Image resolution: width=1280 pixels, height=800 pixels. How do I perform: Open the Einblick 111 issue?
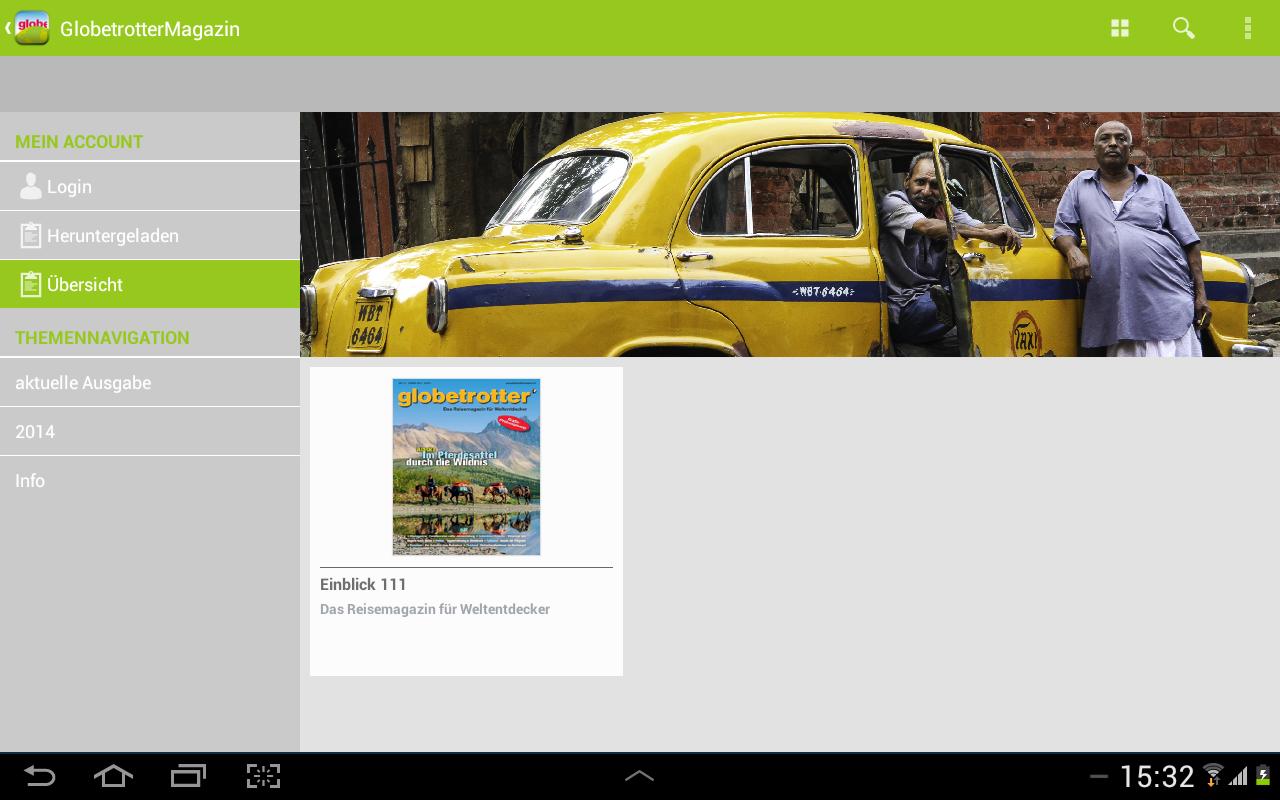(x=363, y=584)
